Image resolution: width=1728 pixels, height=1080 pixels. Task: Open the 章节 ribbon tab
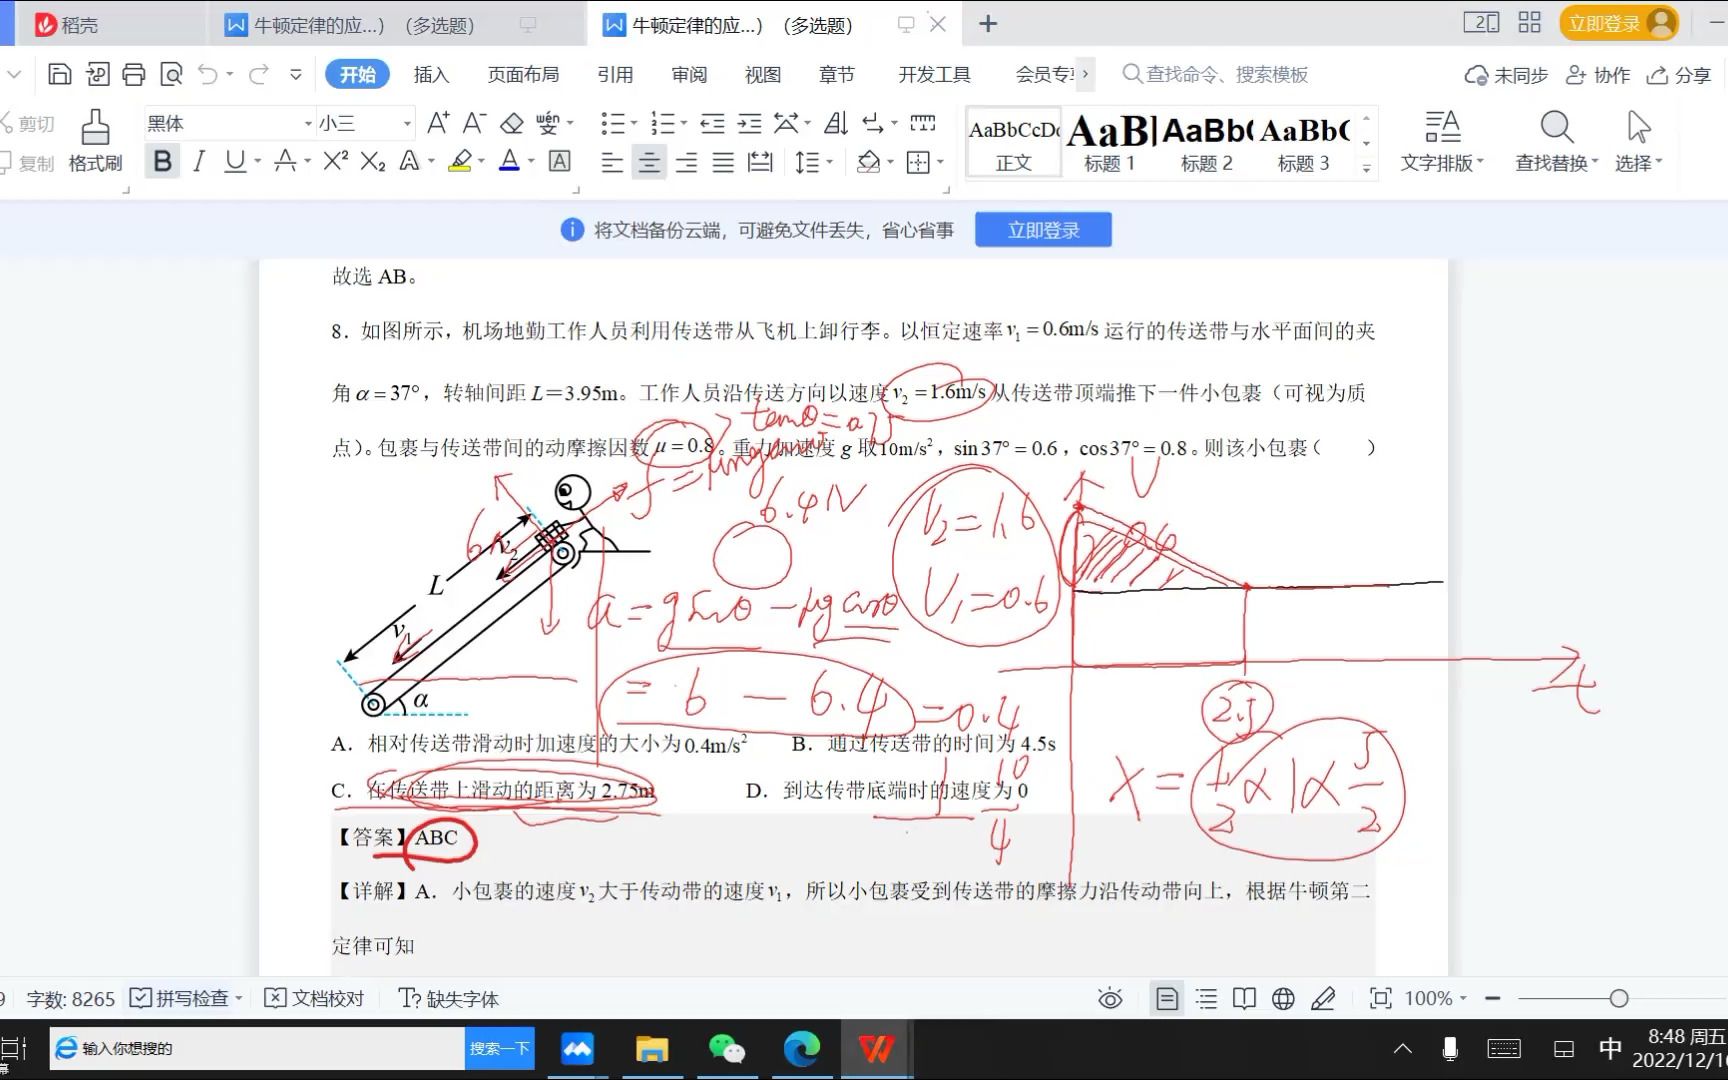point(836,74)
